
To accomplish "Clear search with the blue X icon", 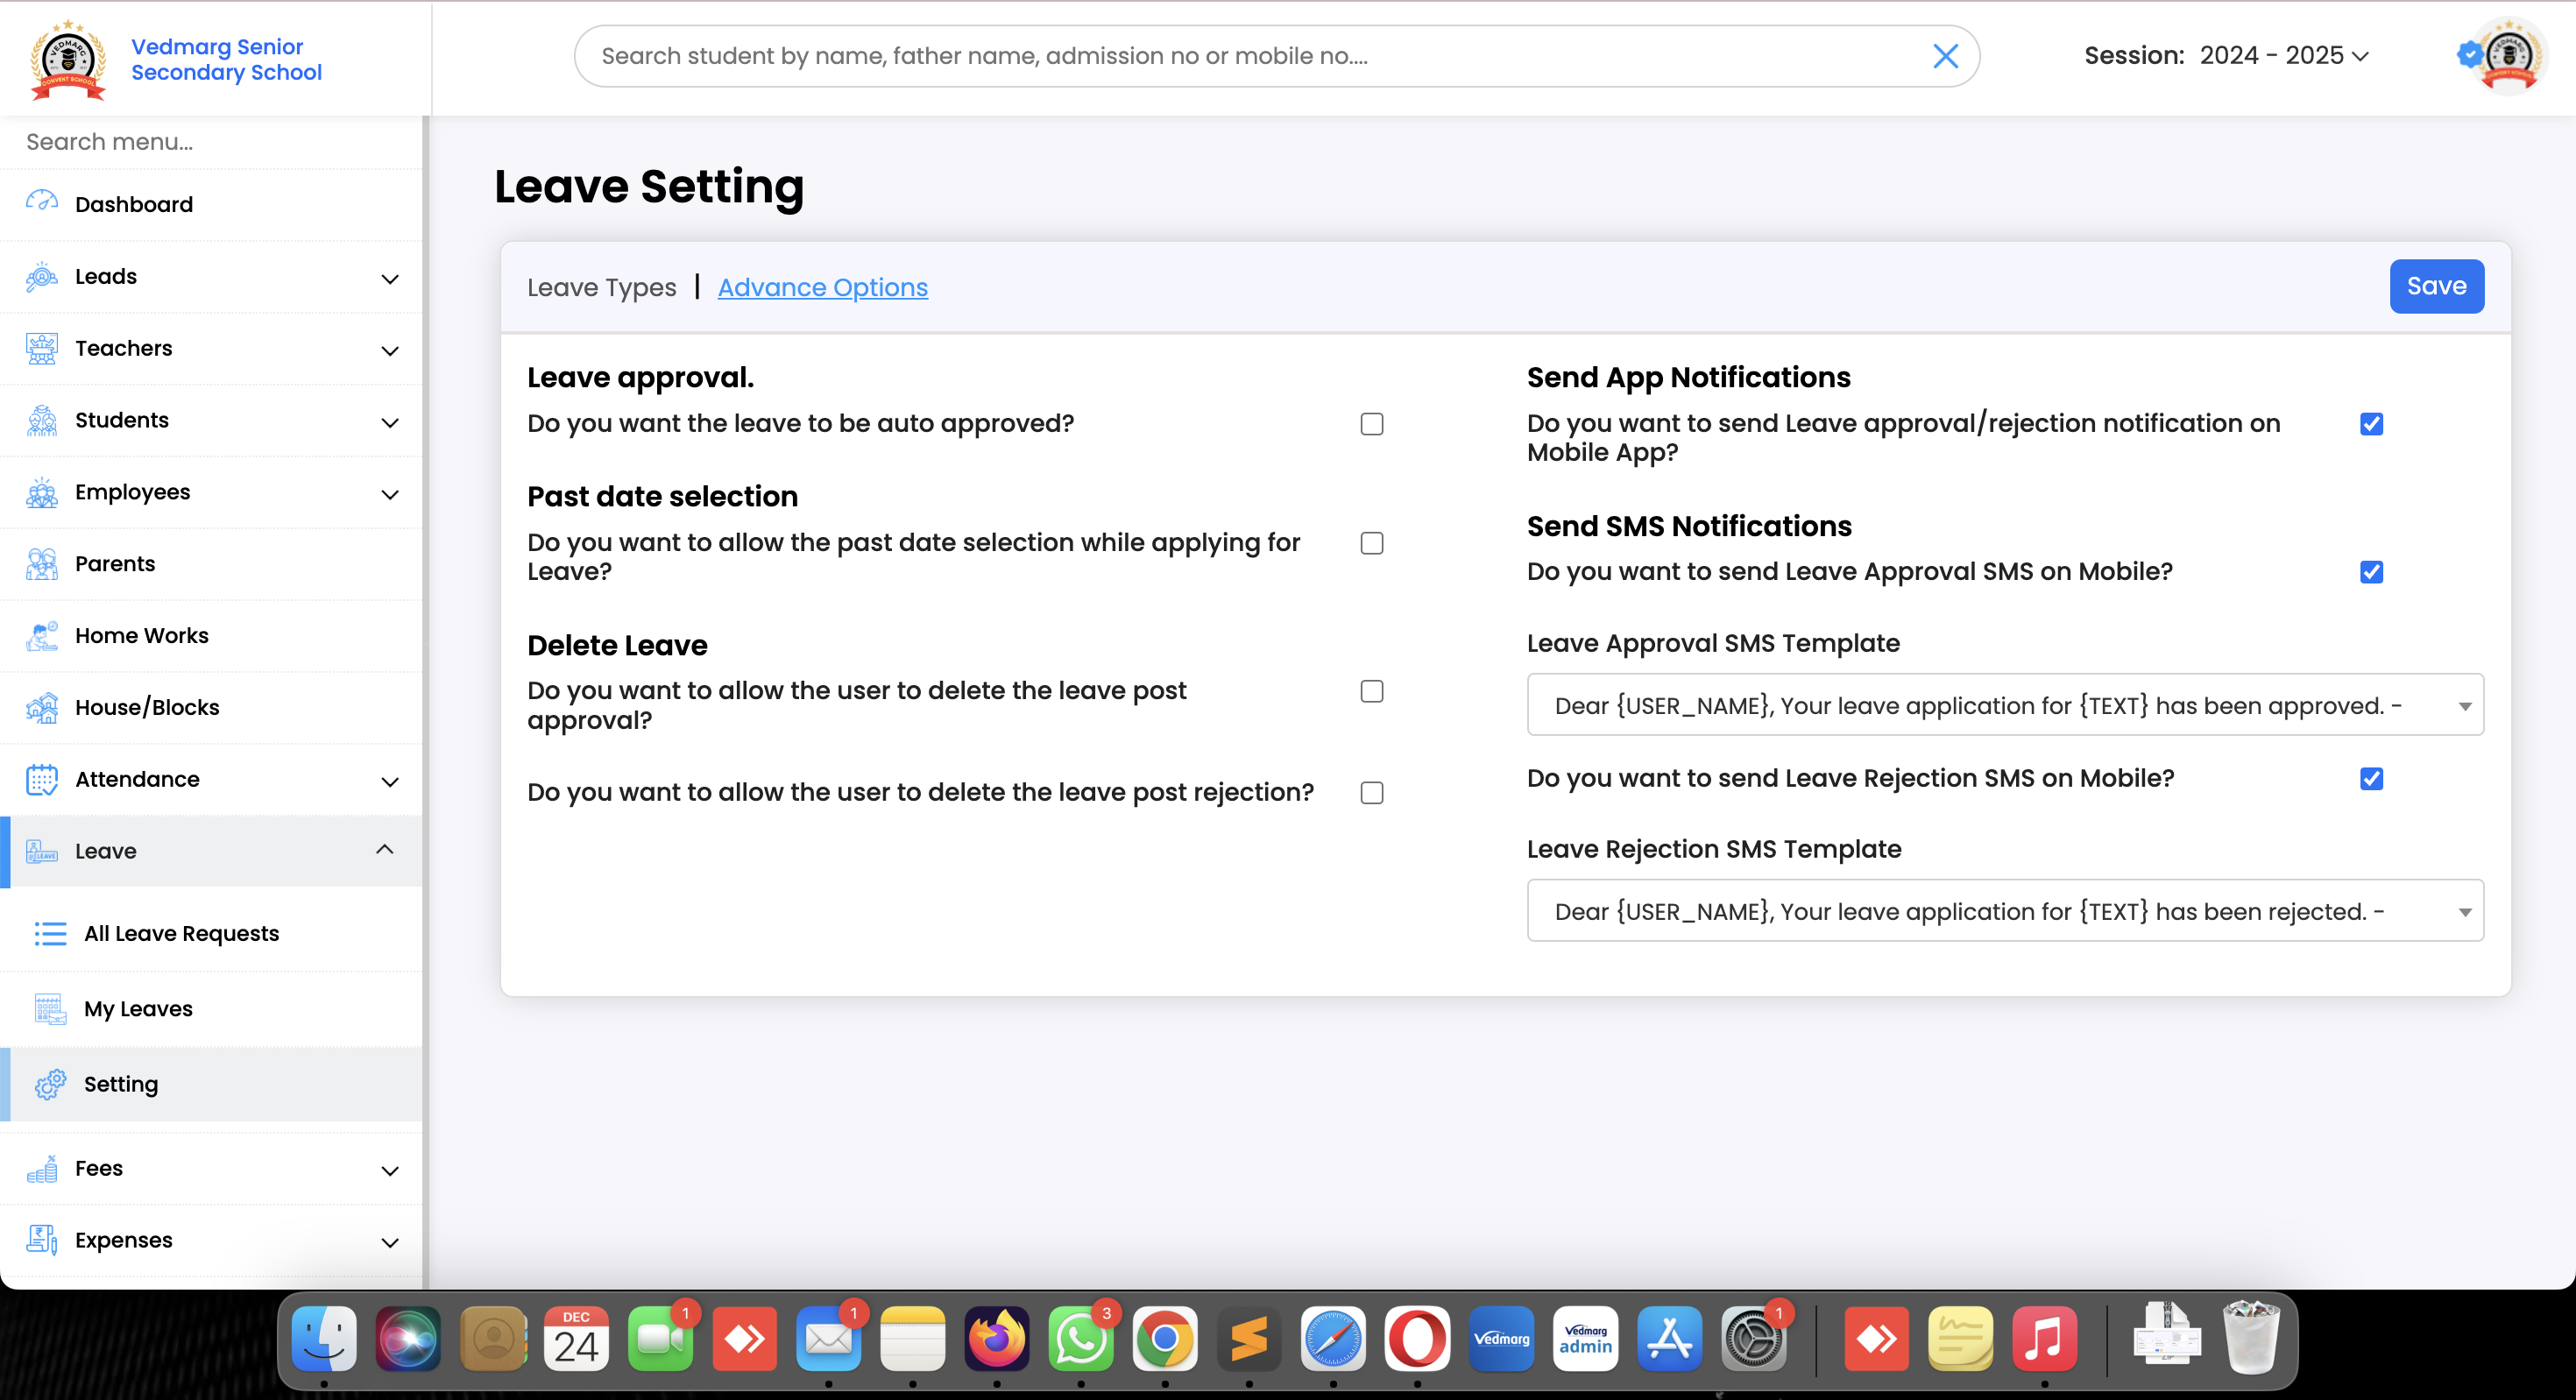I will click(x=1945, y=56).
